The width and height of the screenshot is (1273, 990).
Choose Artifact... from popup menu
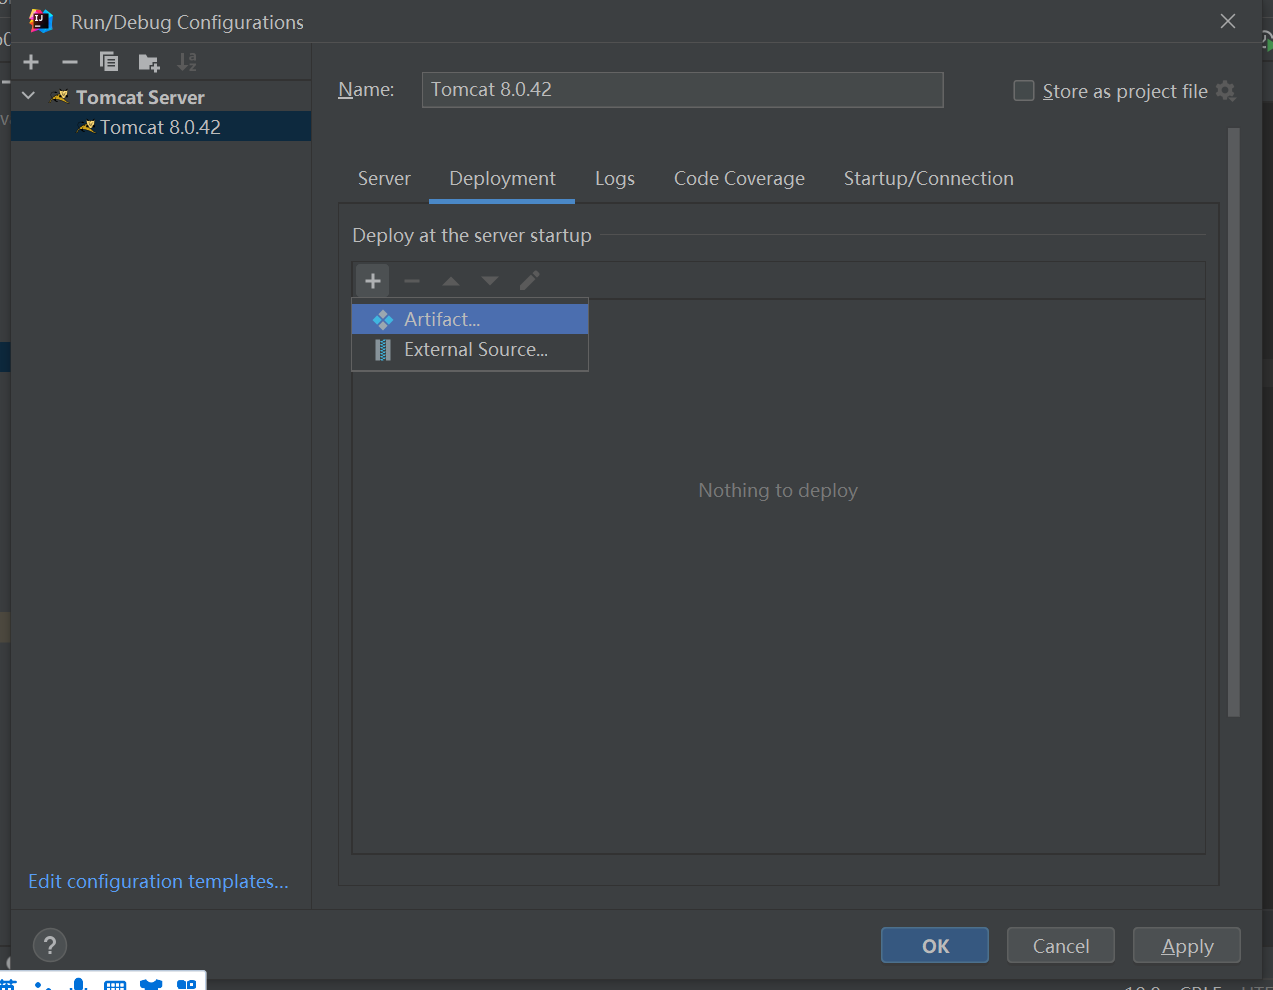470,319
